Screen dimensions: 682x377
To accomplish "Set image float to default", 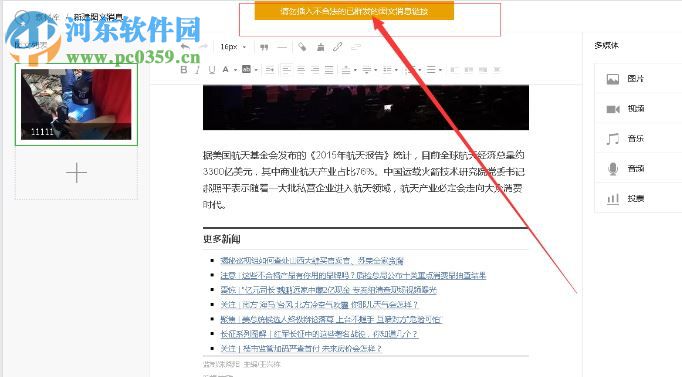I will 454,70.
